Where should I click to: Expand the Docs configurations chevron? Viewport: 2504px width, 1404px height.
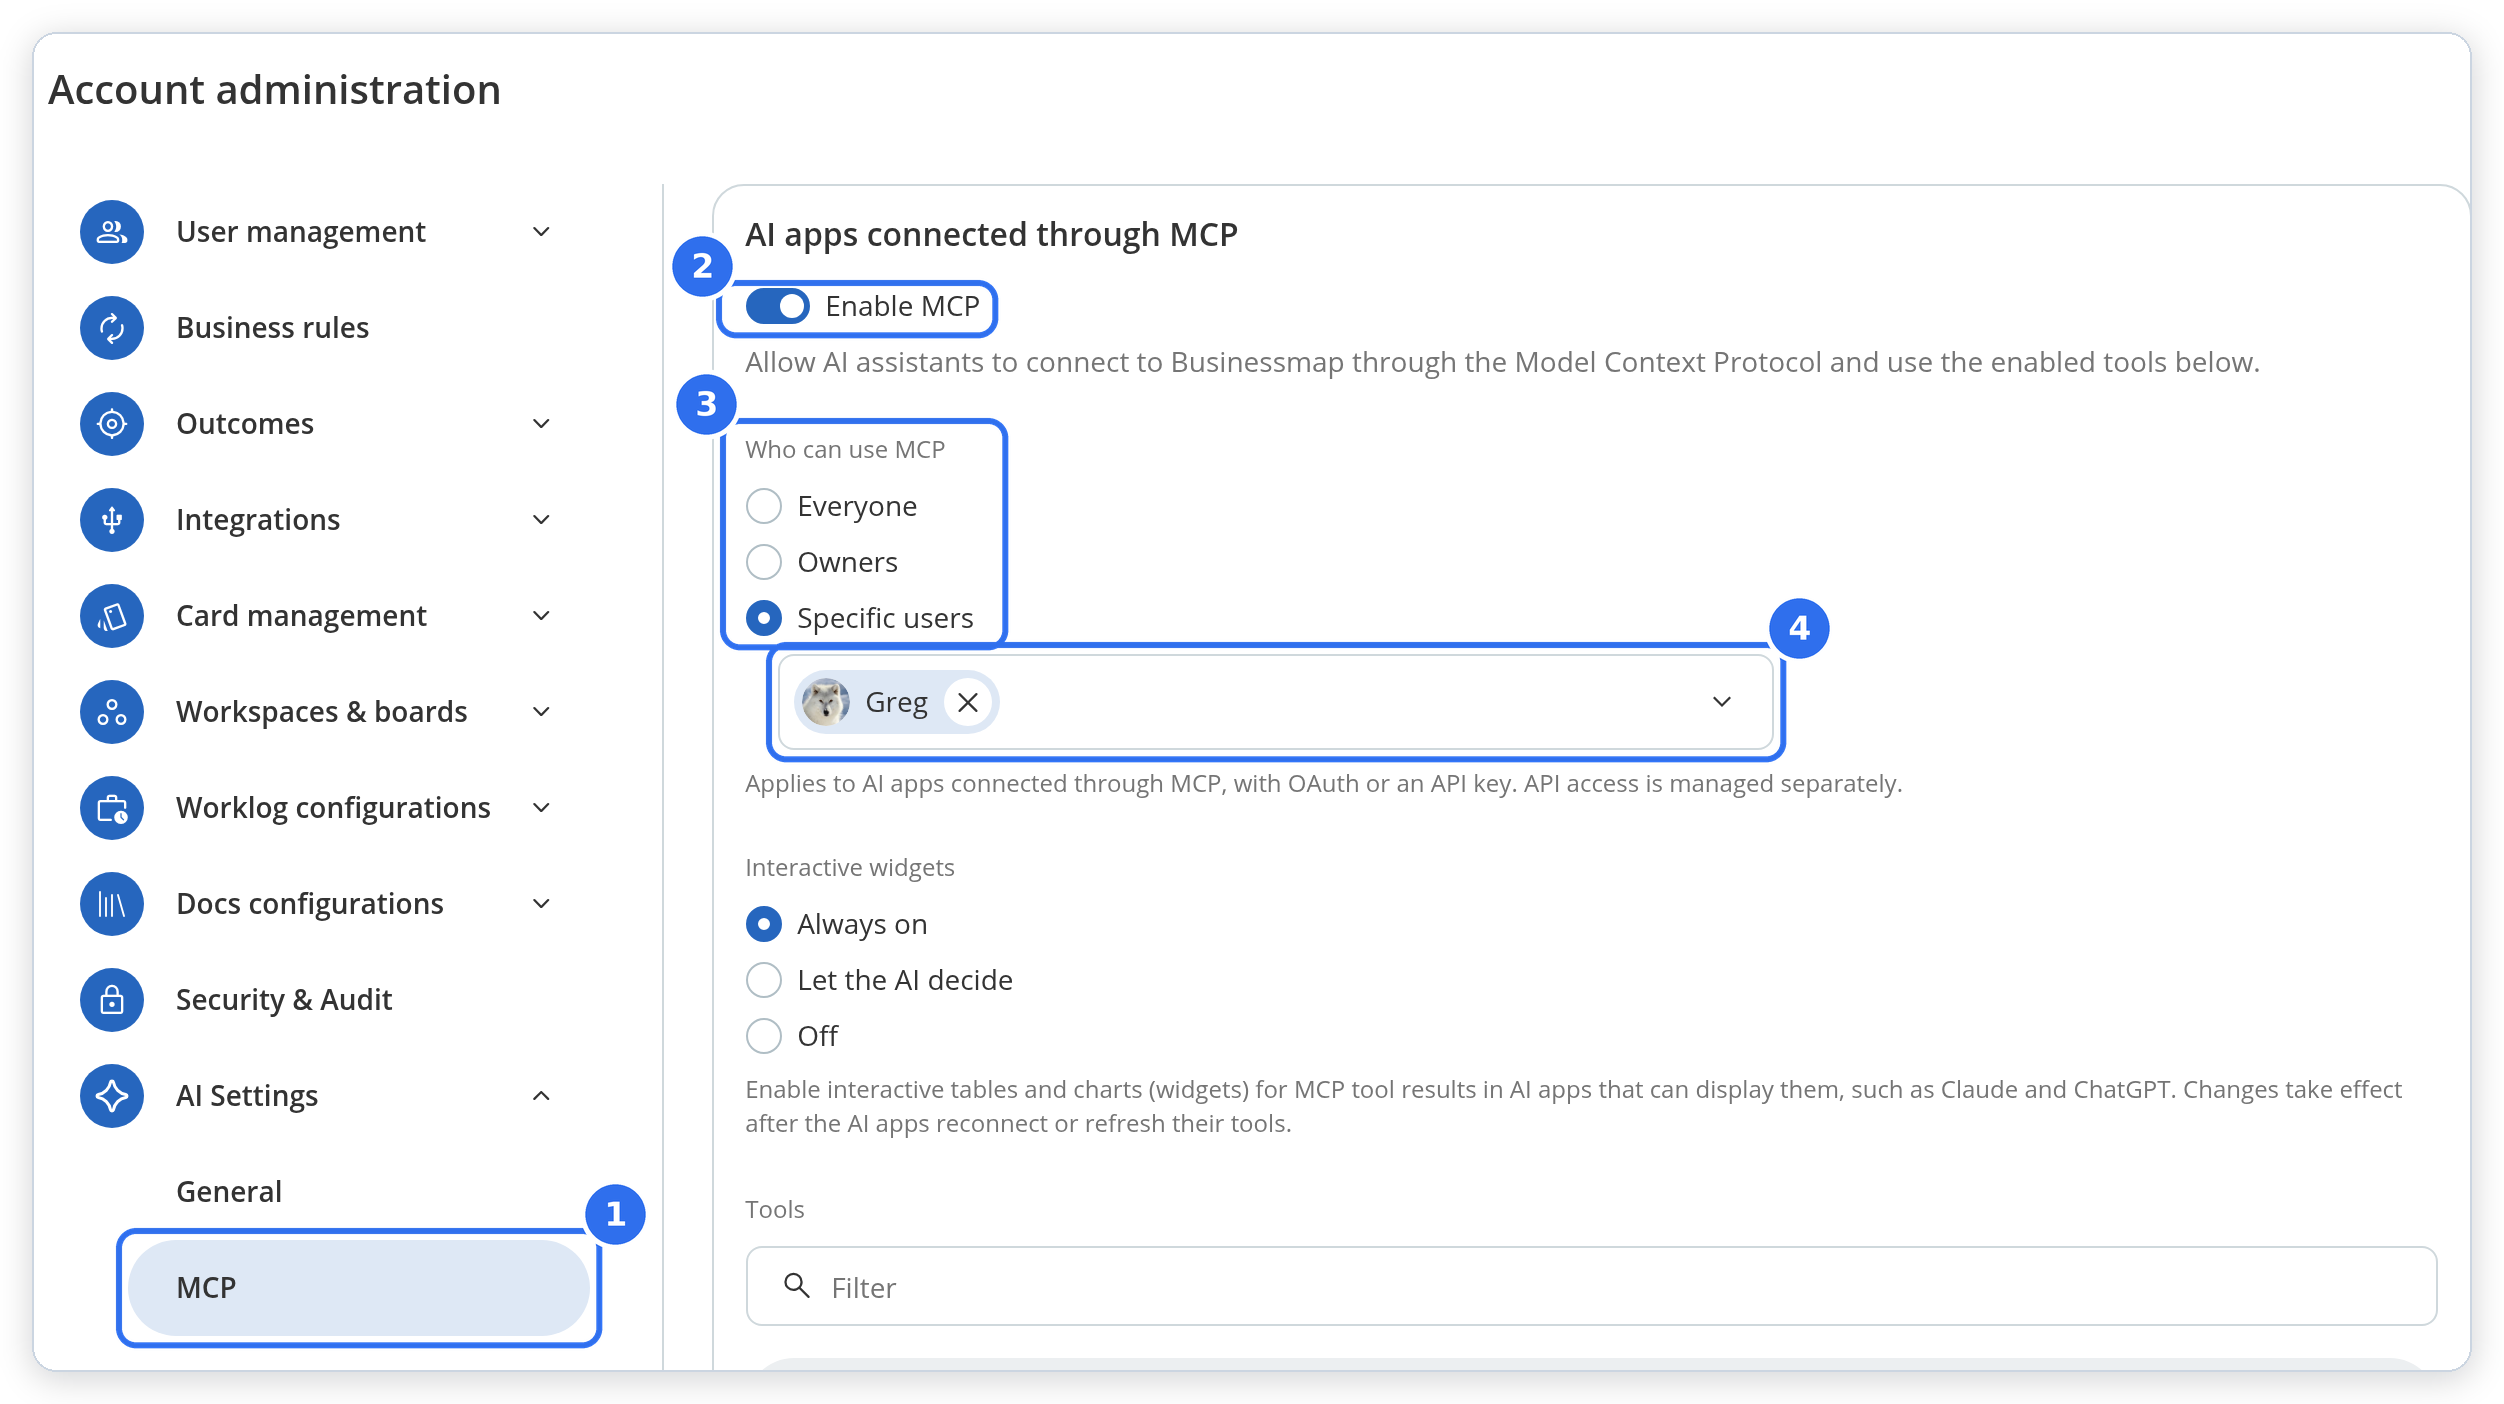point(541,904)
